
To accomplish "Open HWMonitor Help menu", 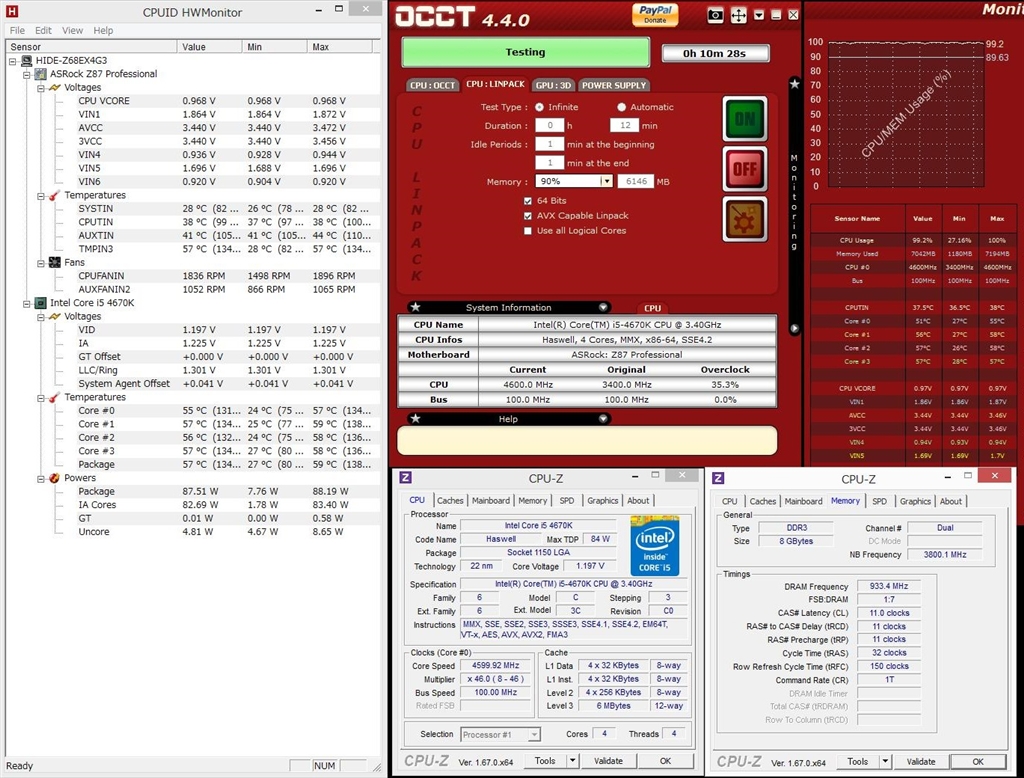I will (103, 30).
